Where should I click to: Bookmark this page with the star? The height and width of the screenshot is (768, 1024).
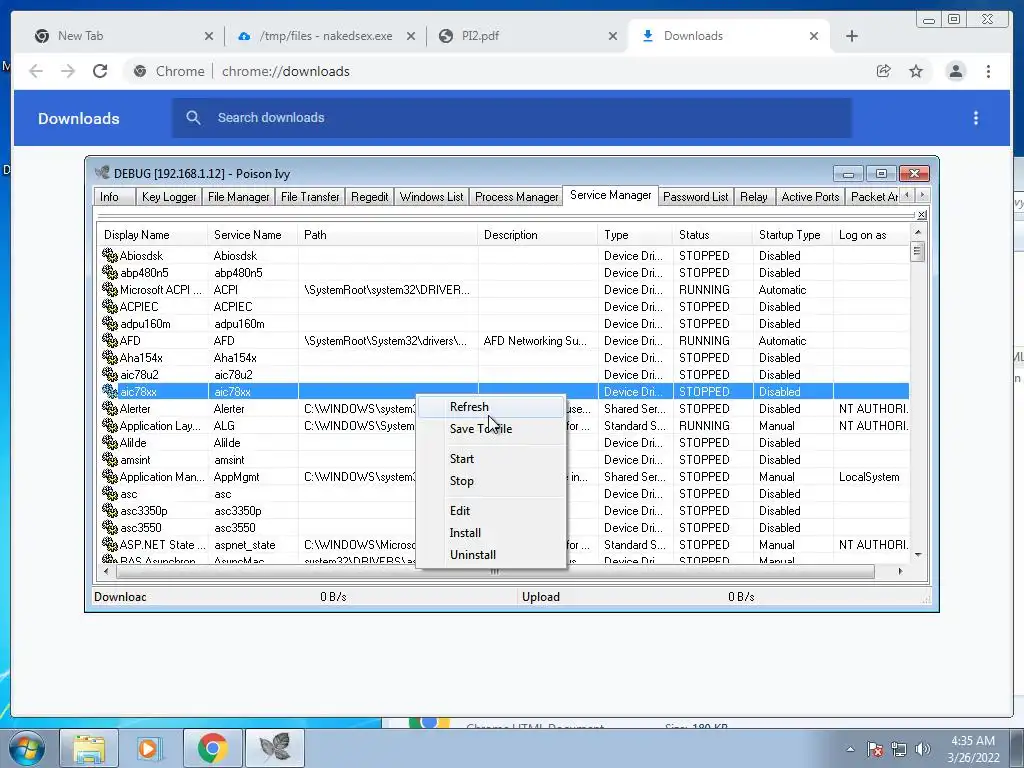tap(916, 71)
